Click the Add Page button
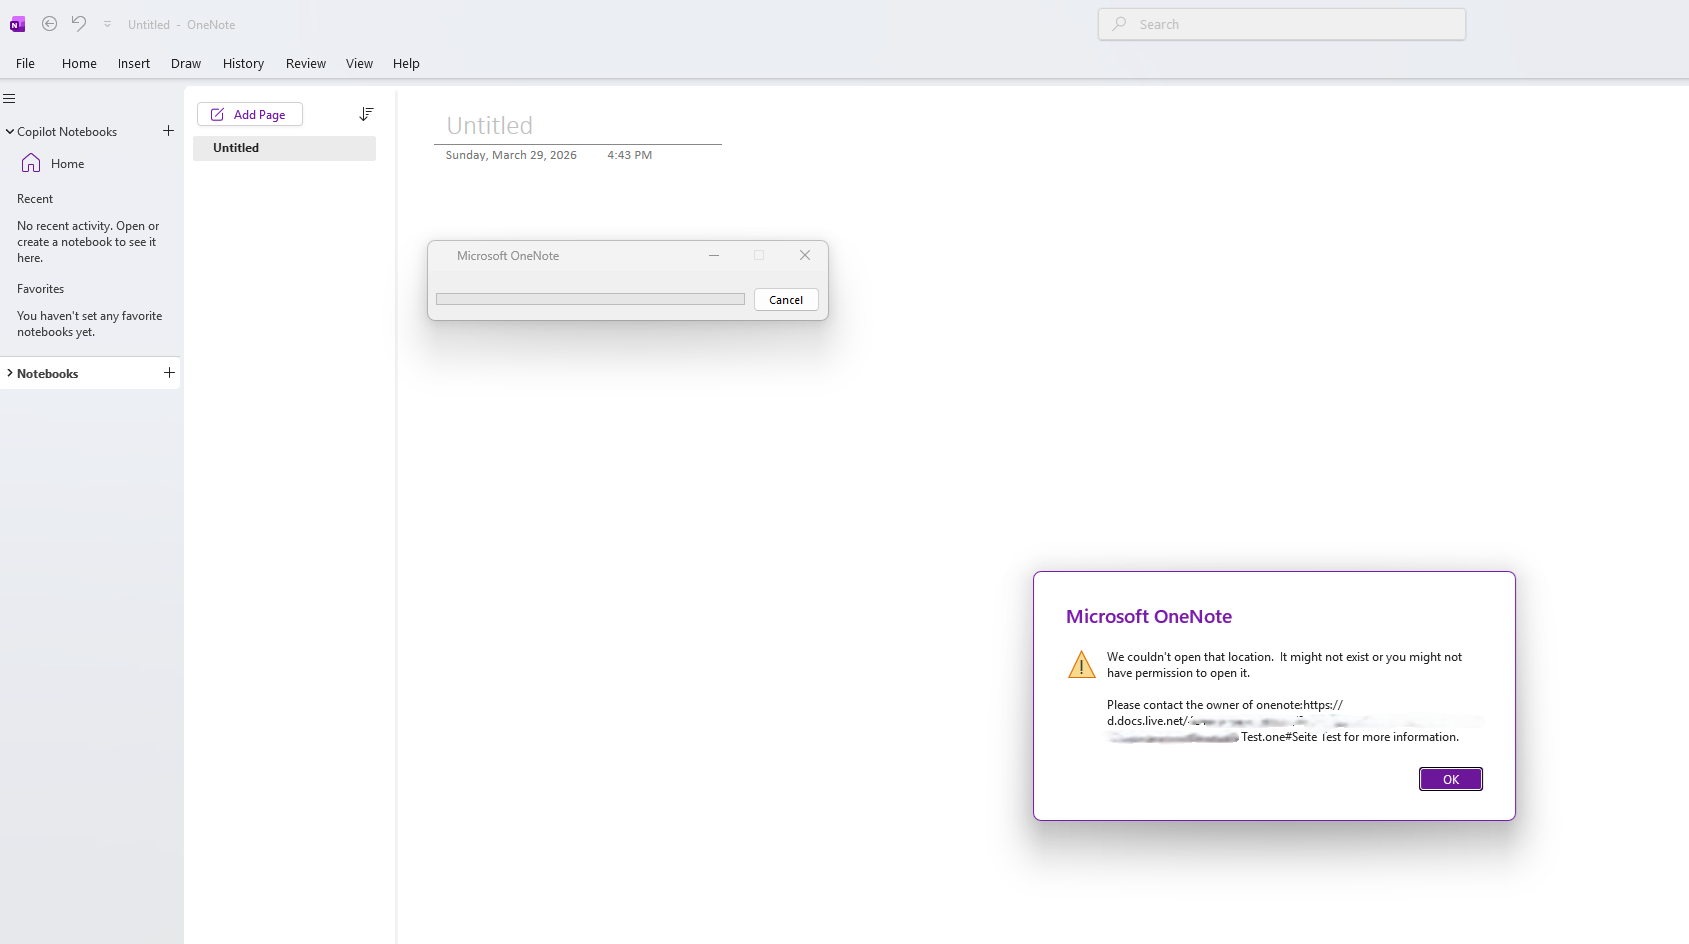 click(x=250, y=114)
